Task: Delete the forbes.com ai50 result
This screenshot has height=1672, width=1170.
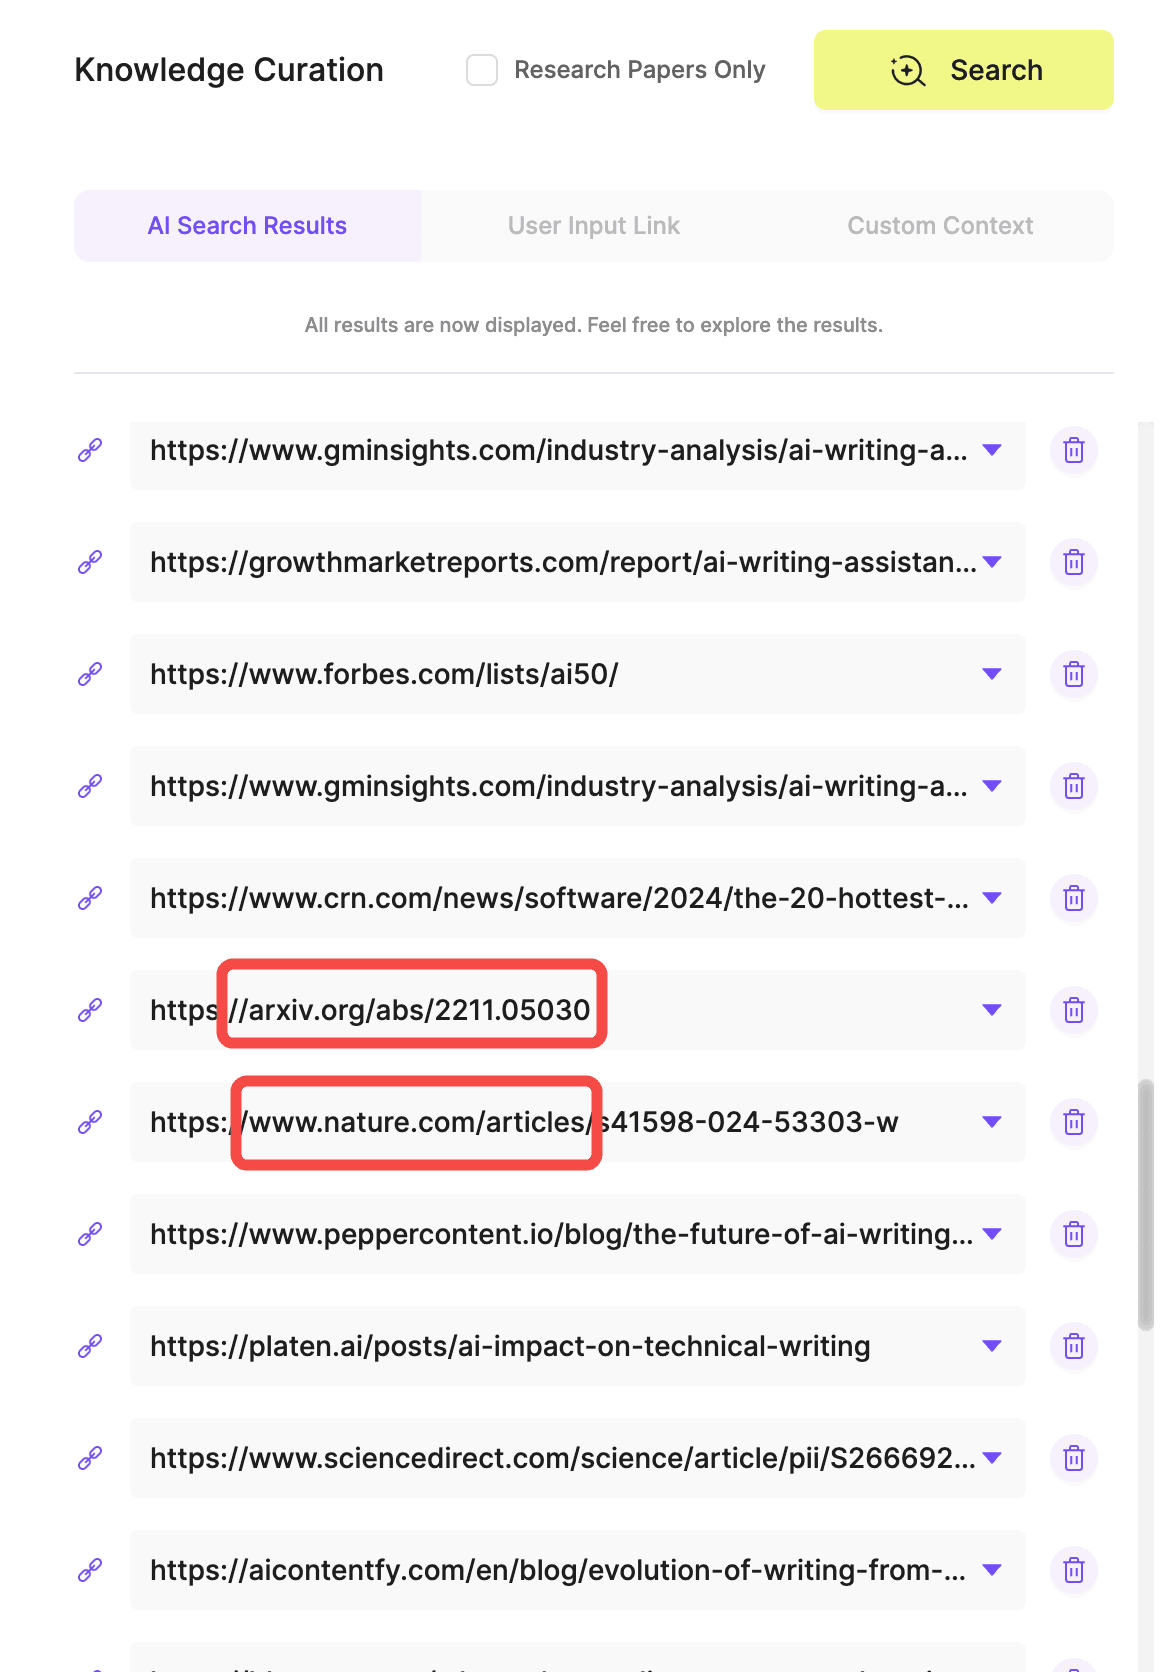Action: (1073, 674)
